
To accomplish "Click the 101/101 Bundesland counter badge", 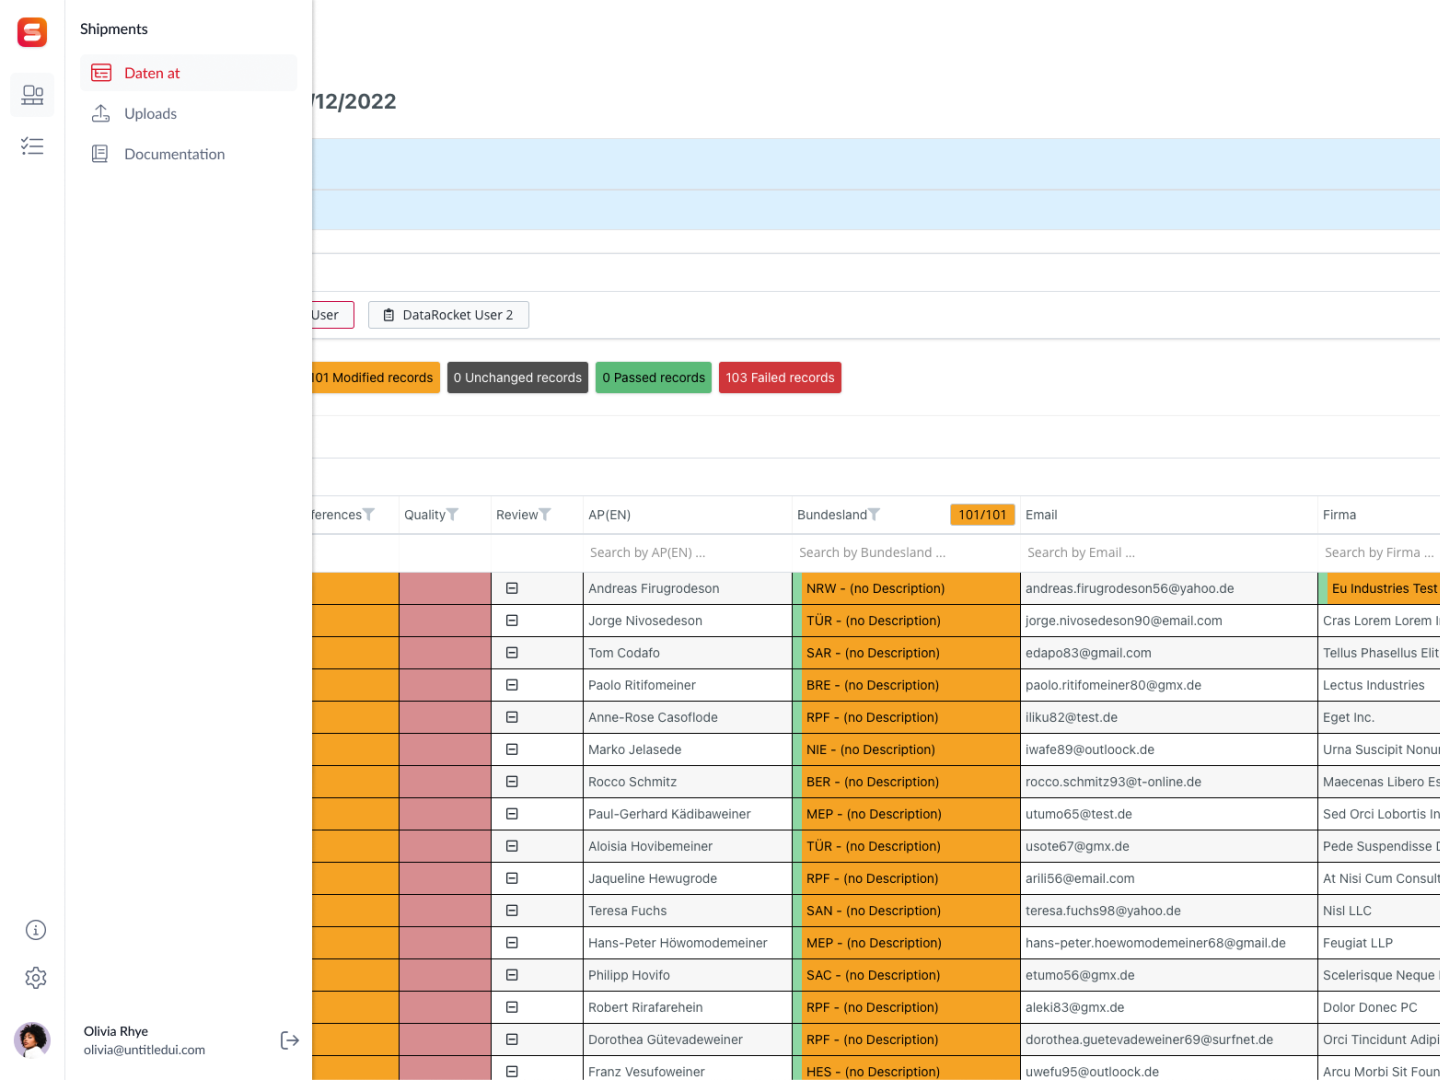I will tap(982, 515).
